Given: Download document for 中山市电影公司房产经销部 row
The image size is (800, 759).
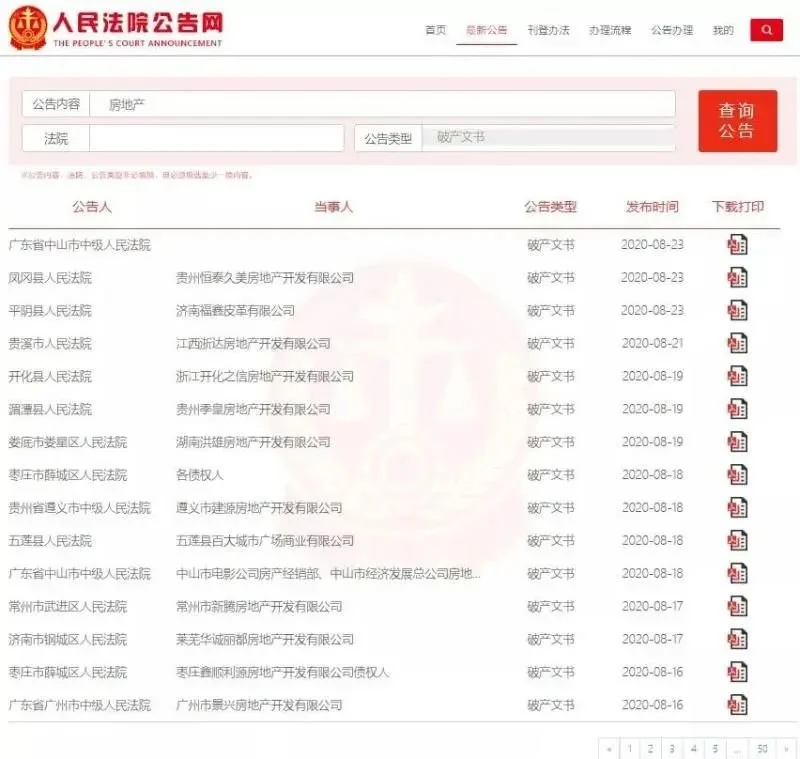Looking at the screenshot, I should click(x=737, y=573).
